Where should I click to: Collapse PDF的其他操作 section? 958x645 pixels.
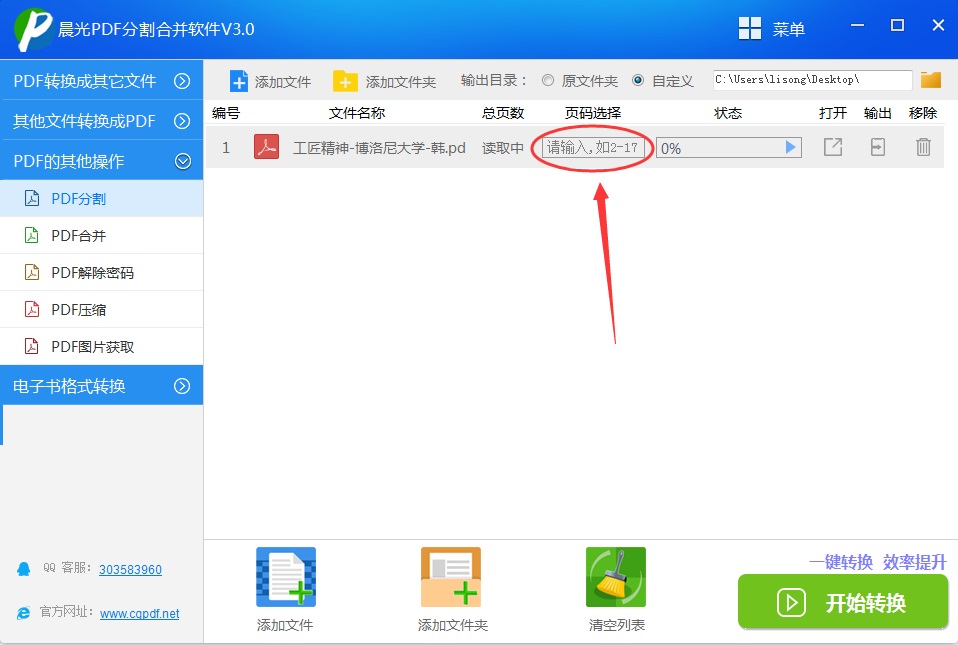(x=101, y=161)
